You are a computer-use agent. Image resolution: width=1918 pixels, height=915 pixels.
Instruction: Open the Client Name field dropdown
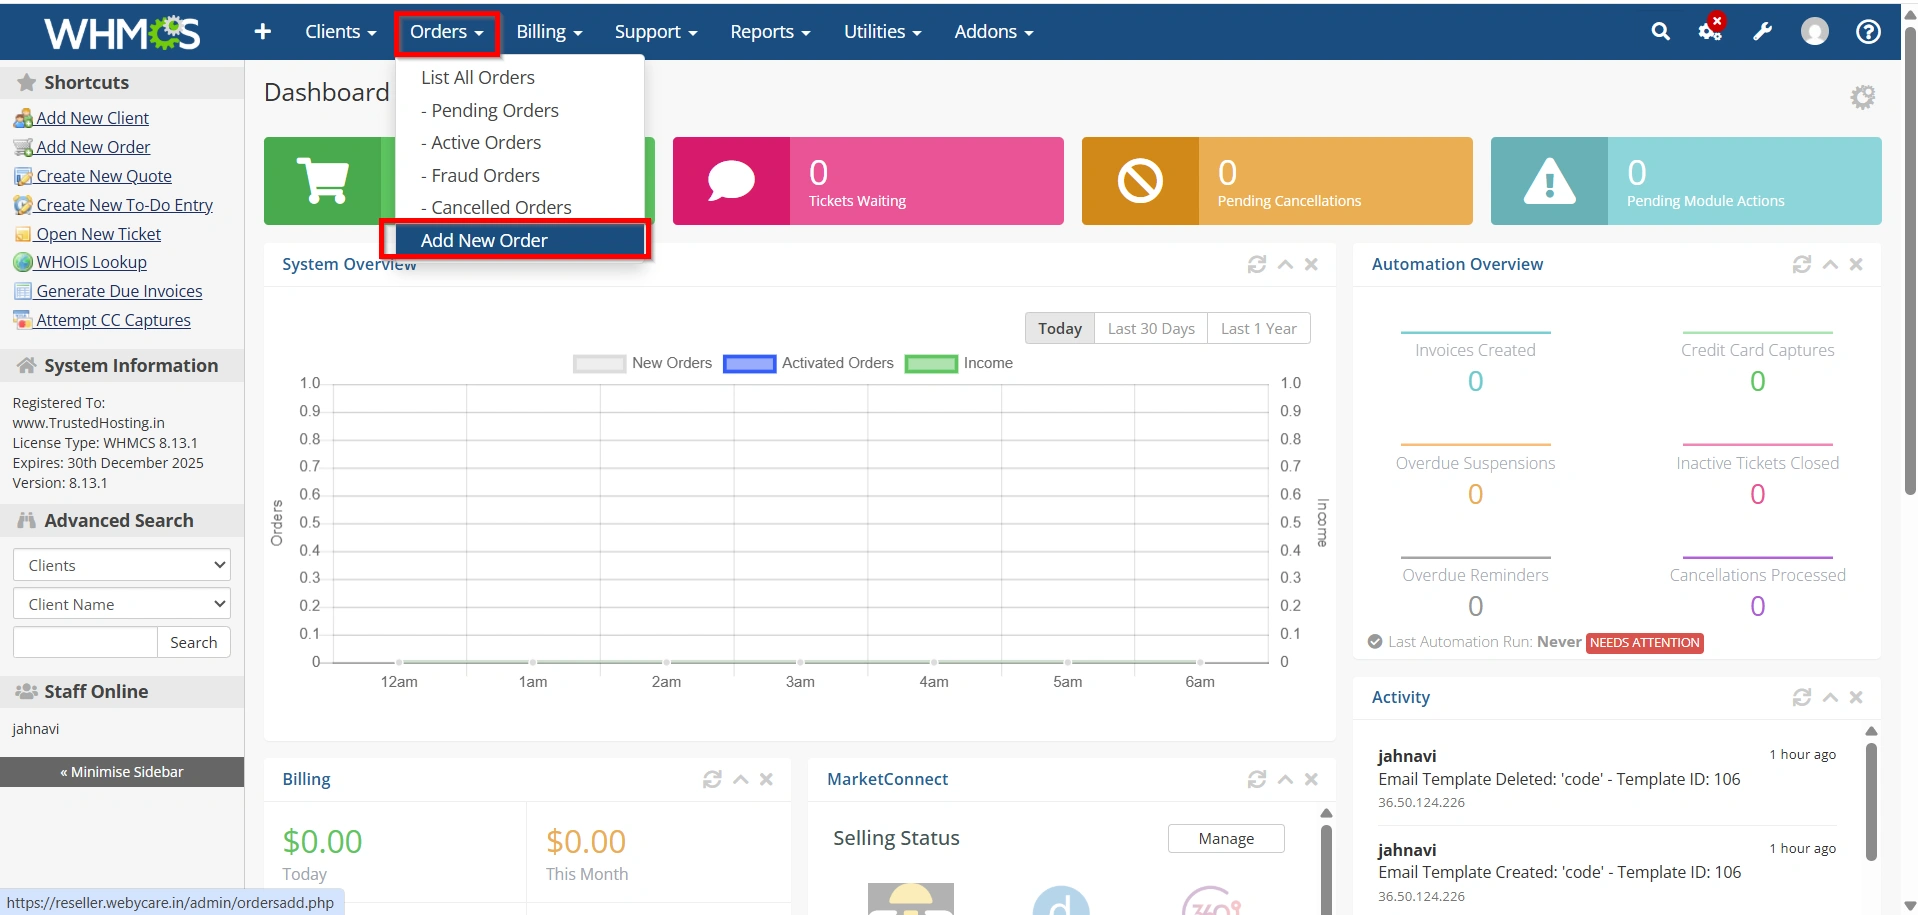[122, 604]
